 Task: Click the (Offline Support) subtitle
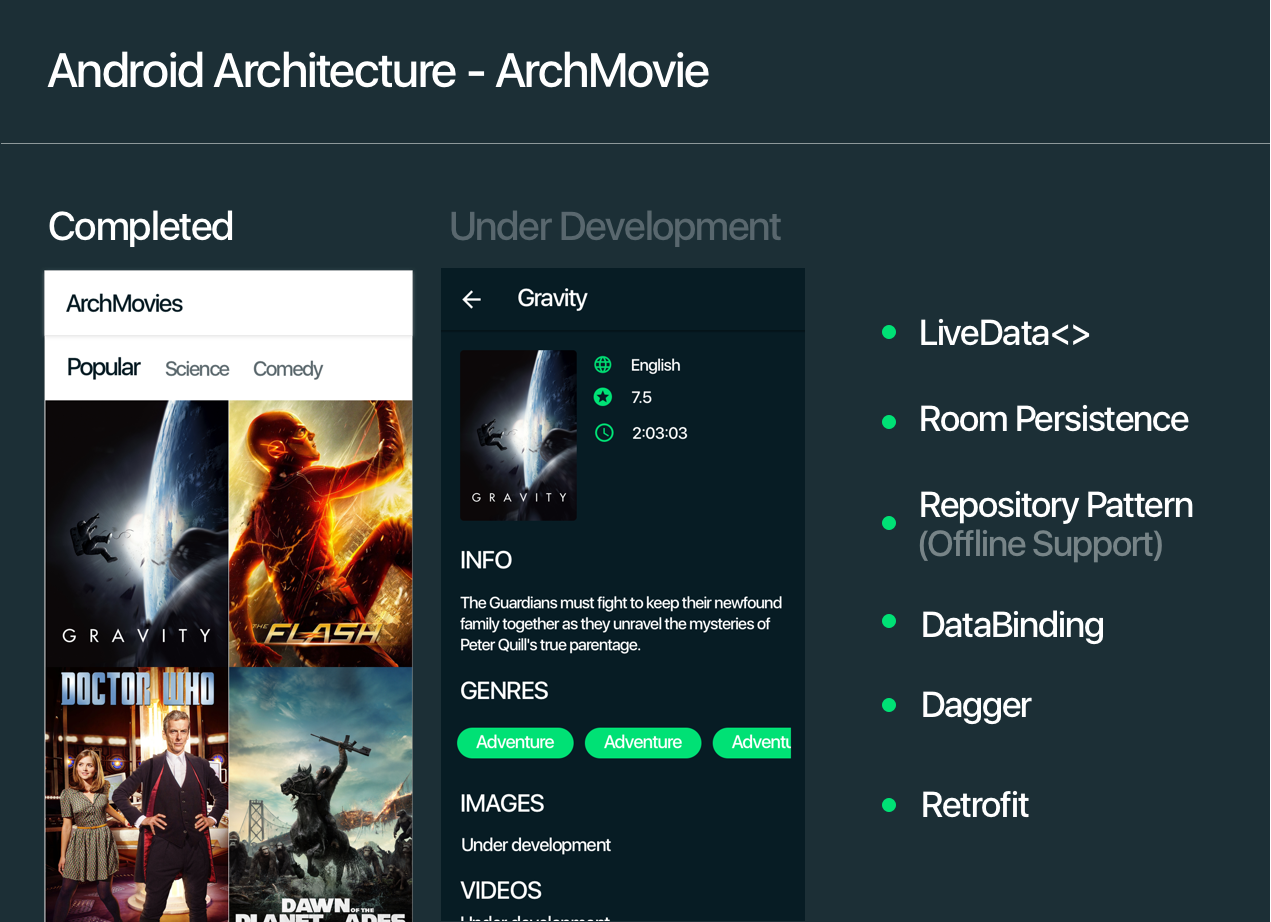click(1041, 544)
